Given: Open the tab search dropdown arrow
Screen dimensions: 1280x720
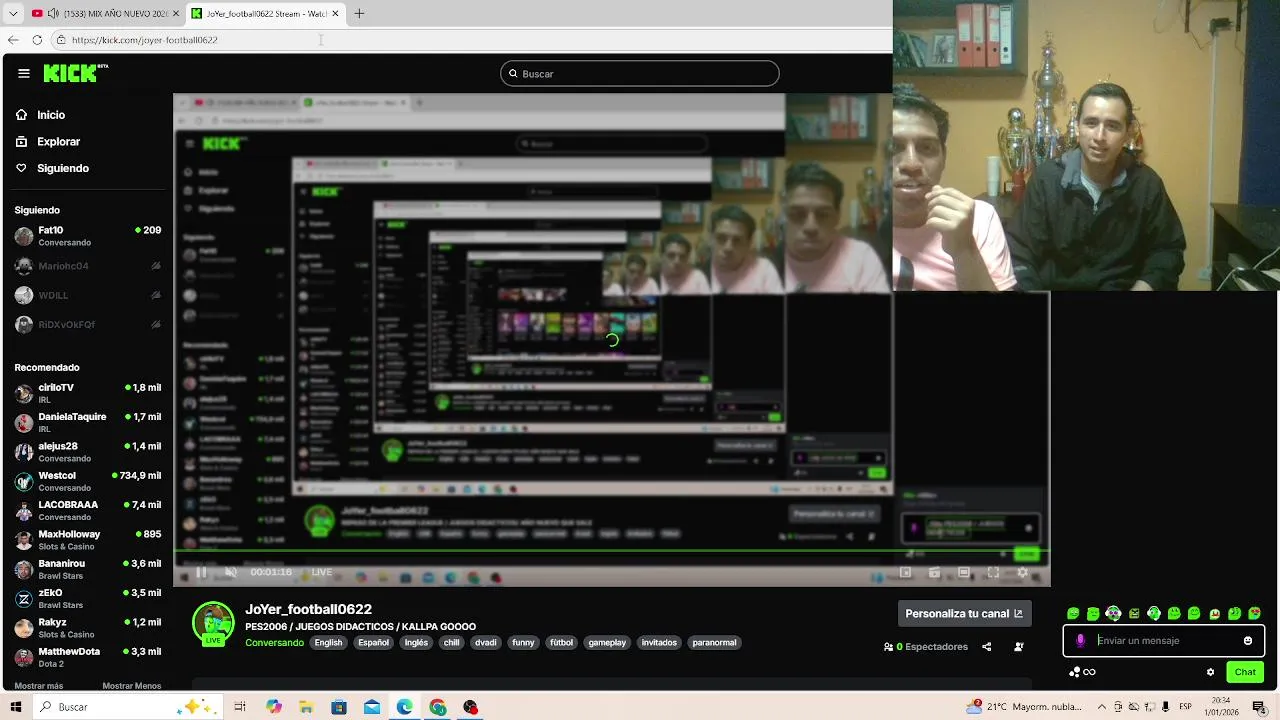Looking at the screenshot, I should (x=13, y=14).
